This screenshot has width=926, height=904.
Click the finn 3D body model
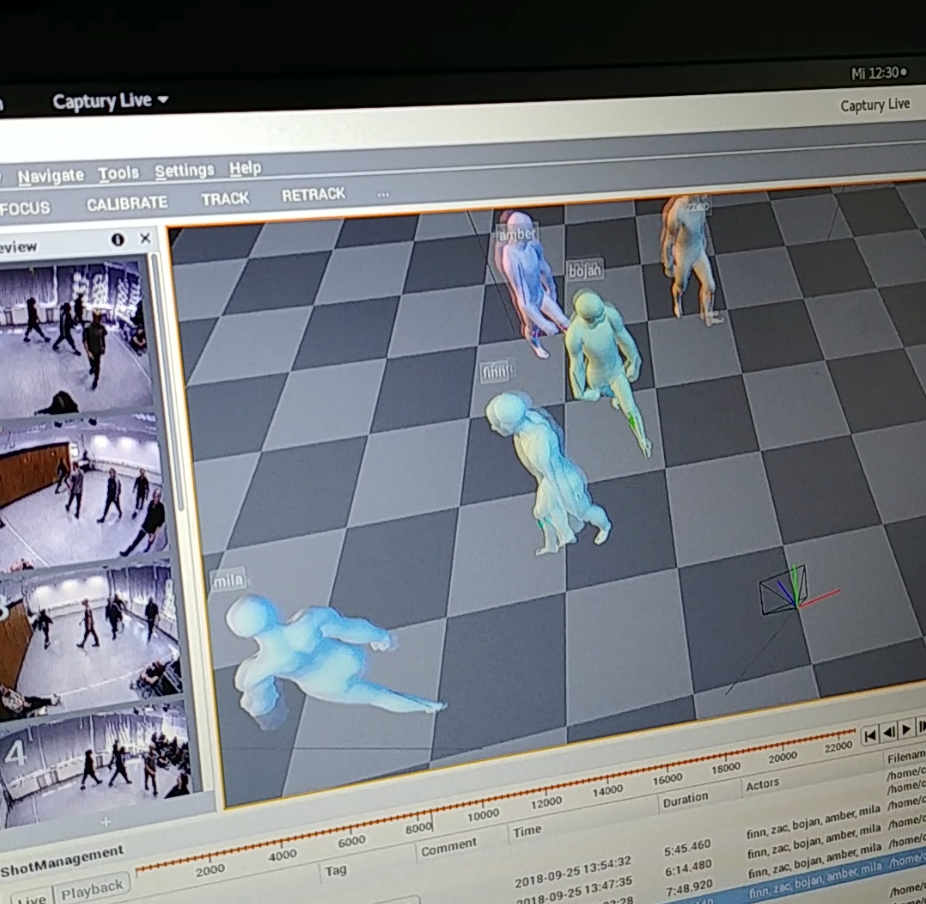pos(547,472)
